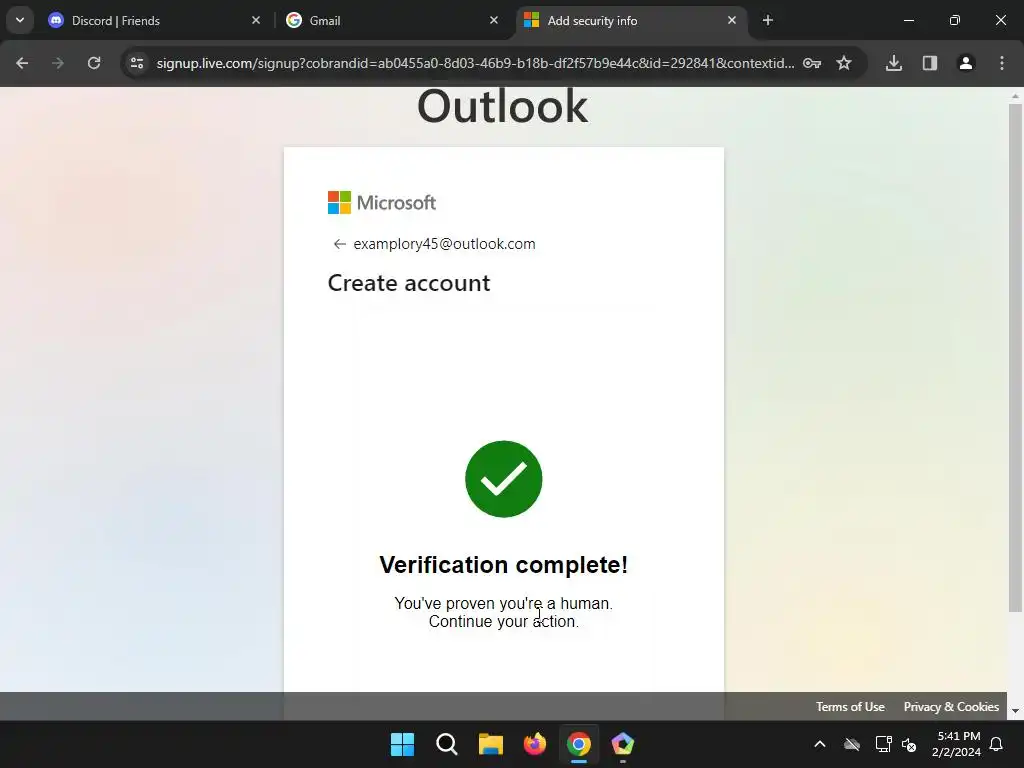The height and width of the screenshot is (768, 1024).
Task: Open the Chrome three-dot menu
Action: click(1002, 63)
